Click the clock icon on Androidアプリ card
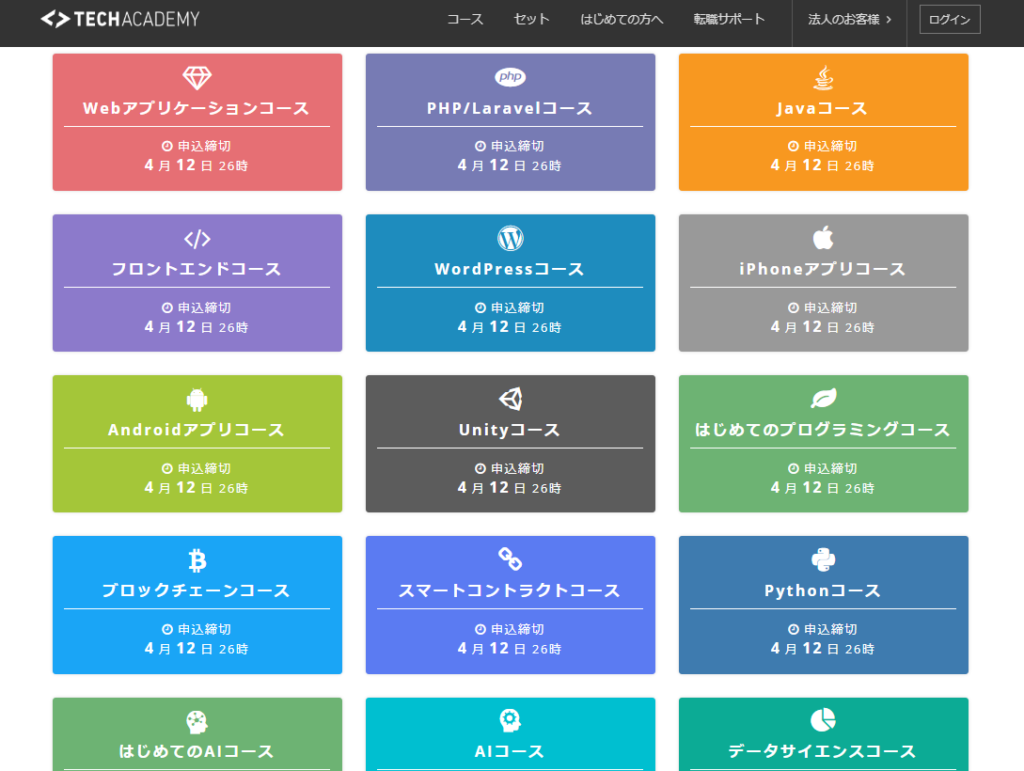1024x771 pixels. (x=167, y=468)
